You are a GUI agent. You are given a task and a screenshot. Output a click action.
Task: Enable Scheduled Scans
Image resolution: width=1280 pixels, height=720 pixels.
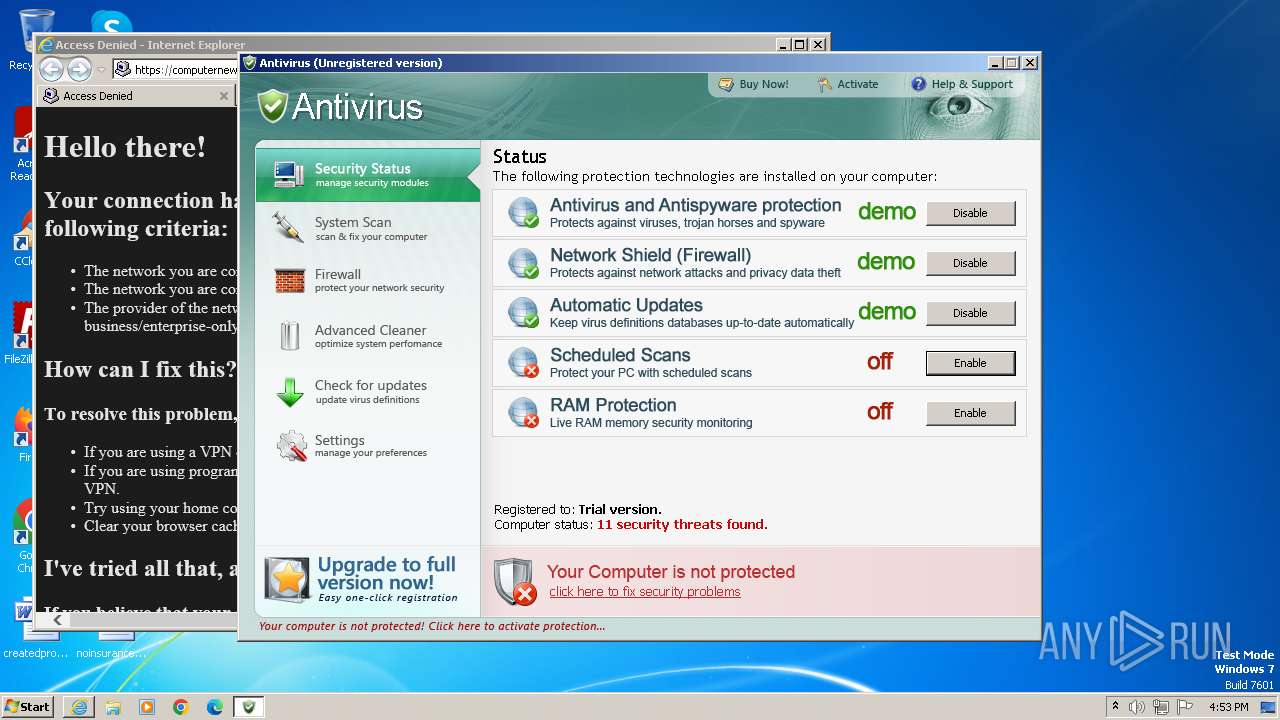coord(970,363)
